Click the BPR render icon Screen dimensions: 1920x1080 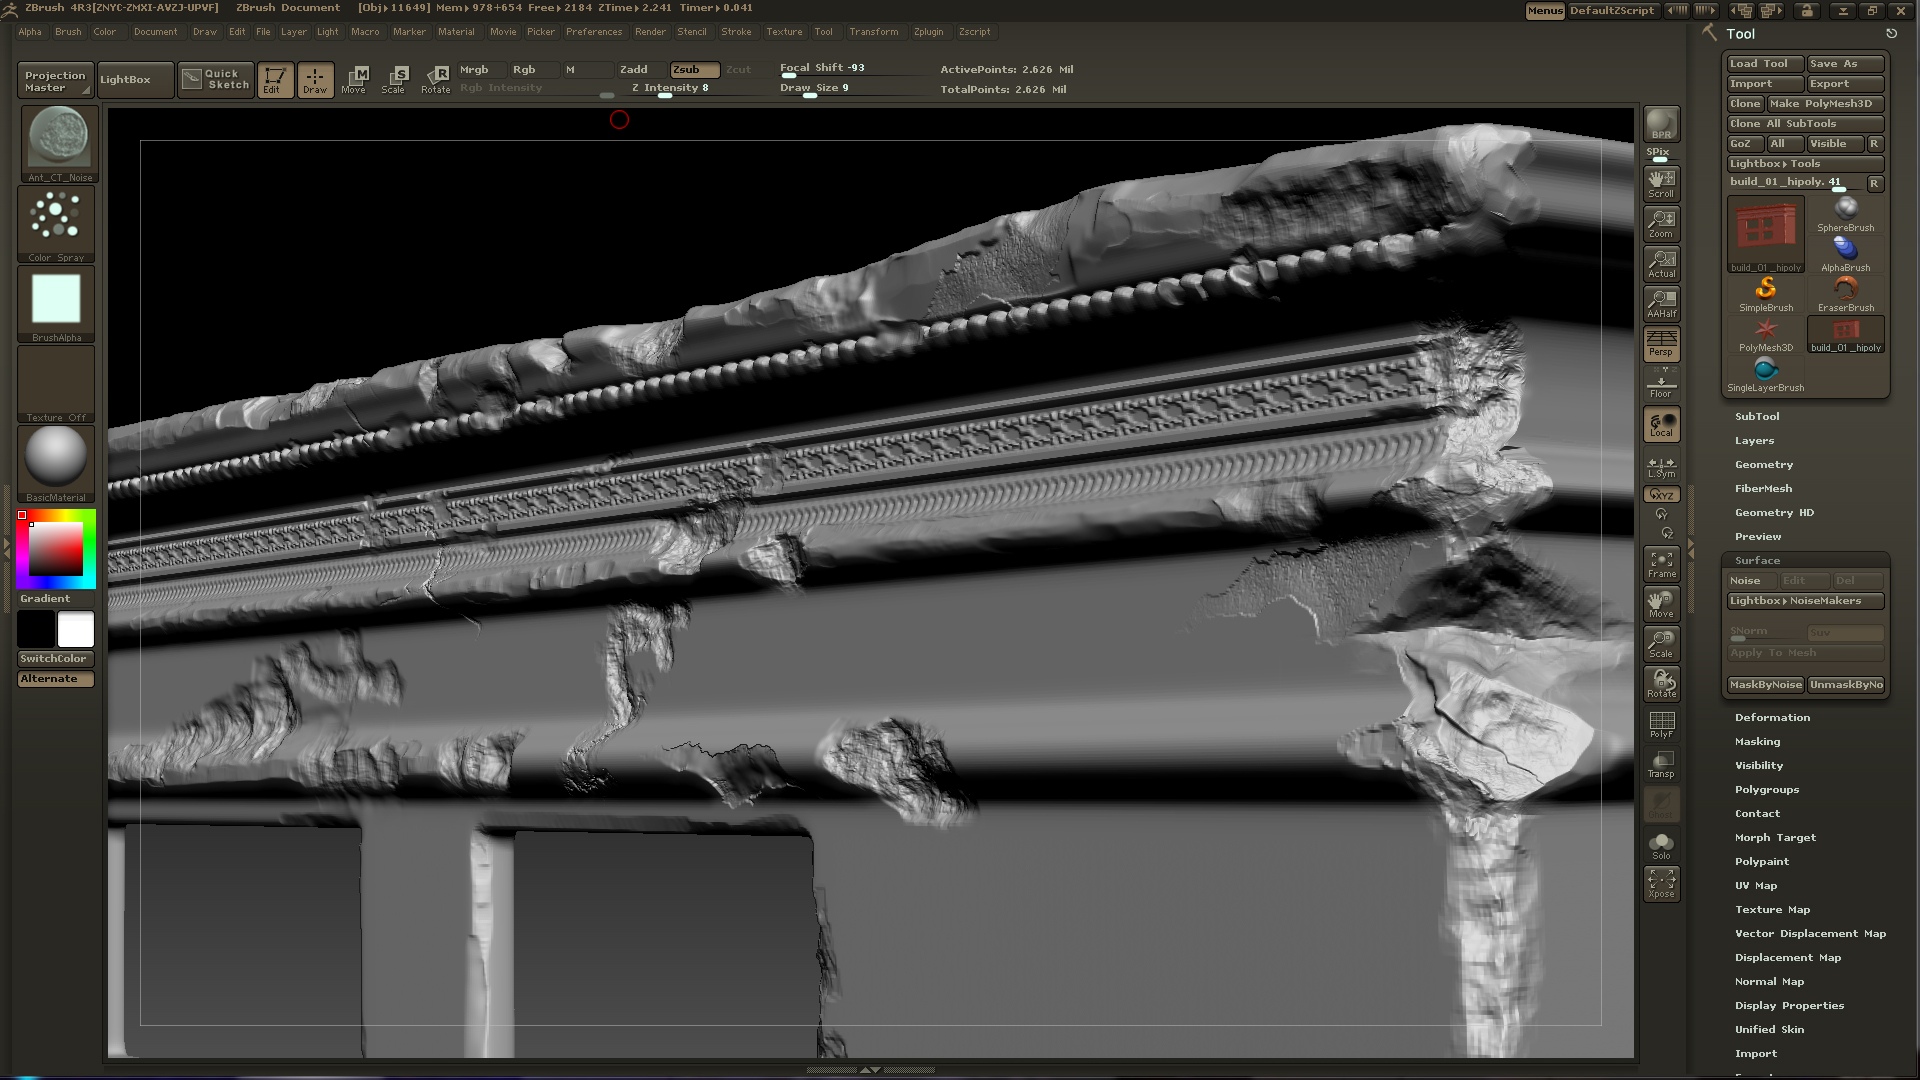pos(1661,124)
